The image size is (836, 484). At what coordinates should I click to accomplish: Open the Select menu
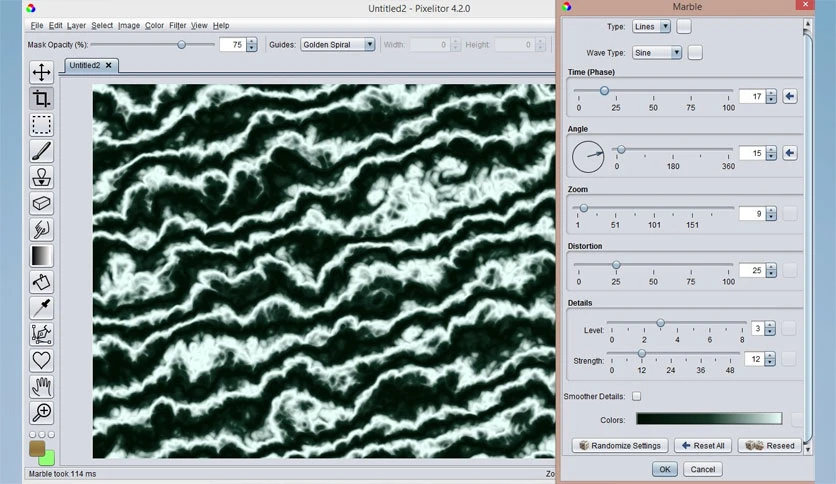click(102, 25)
